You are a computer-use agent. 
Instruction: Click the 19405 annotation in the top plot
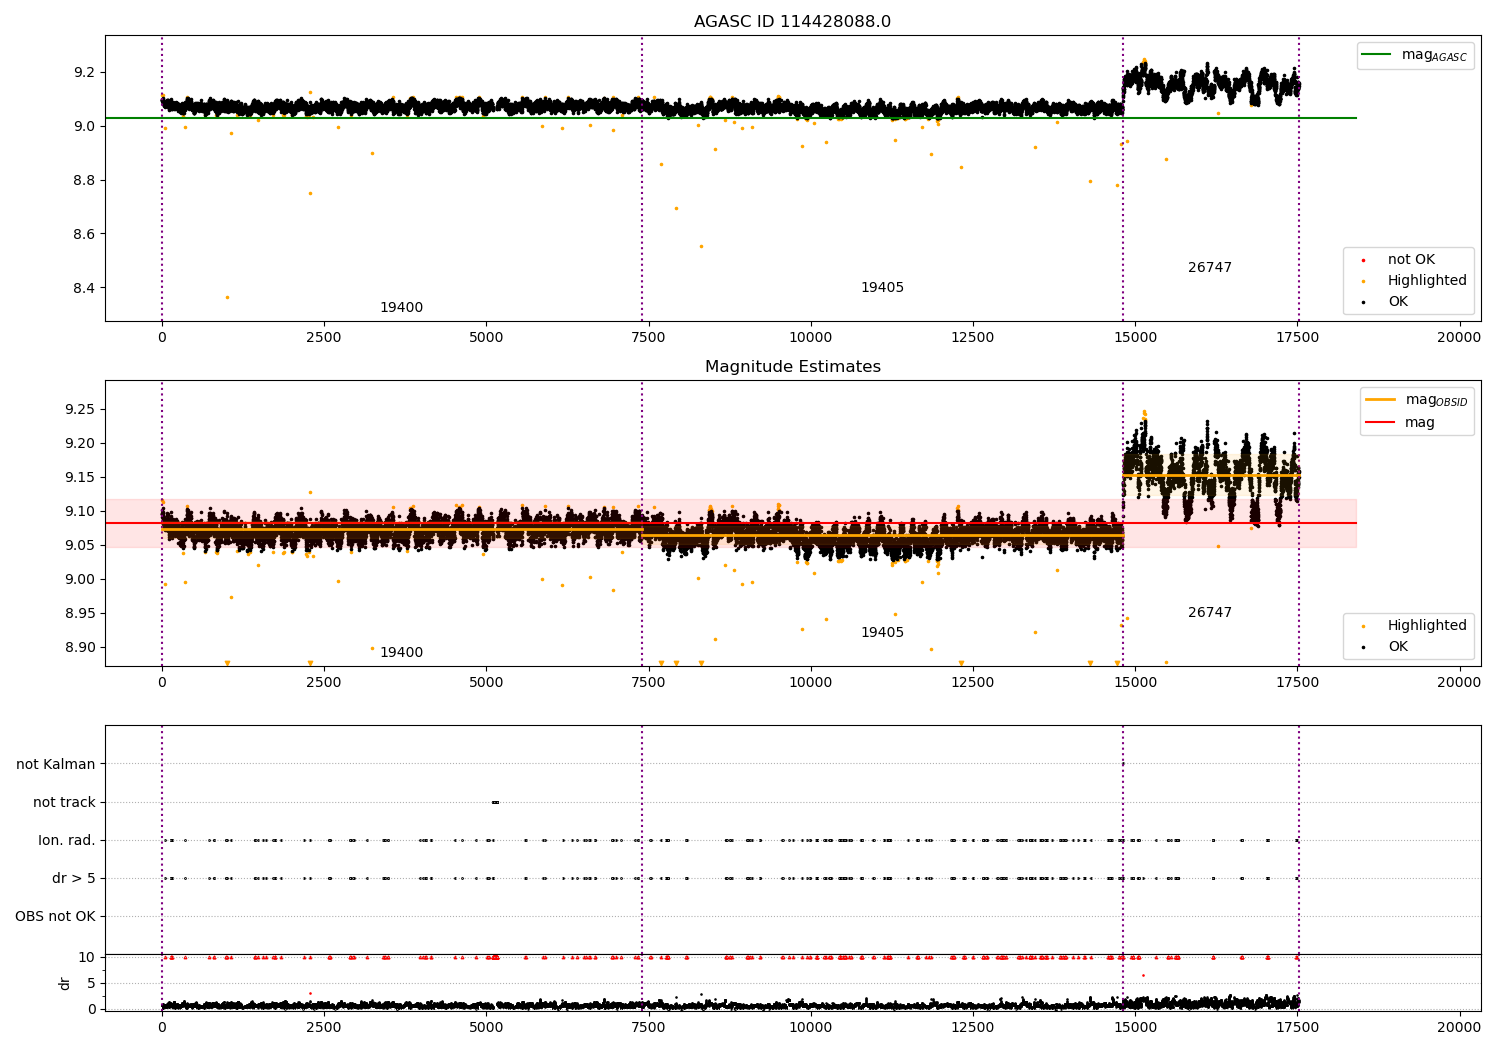pos(882,288)
